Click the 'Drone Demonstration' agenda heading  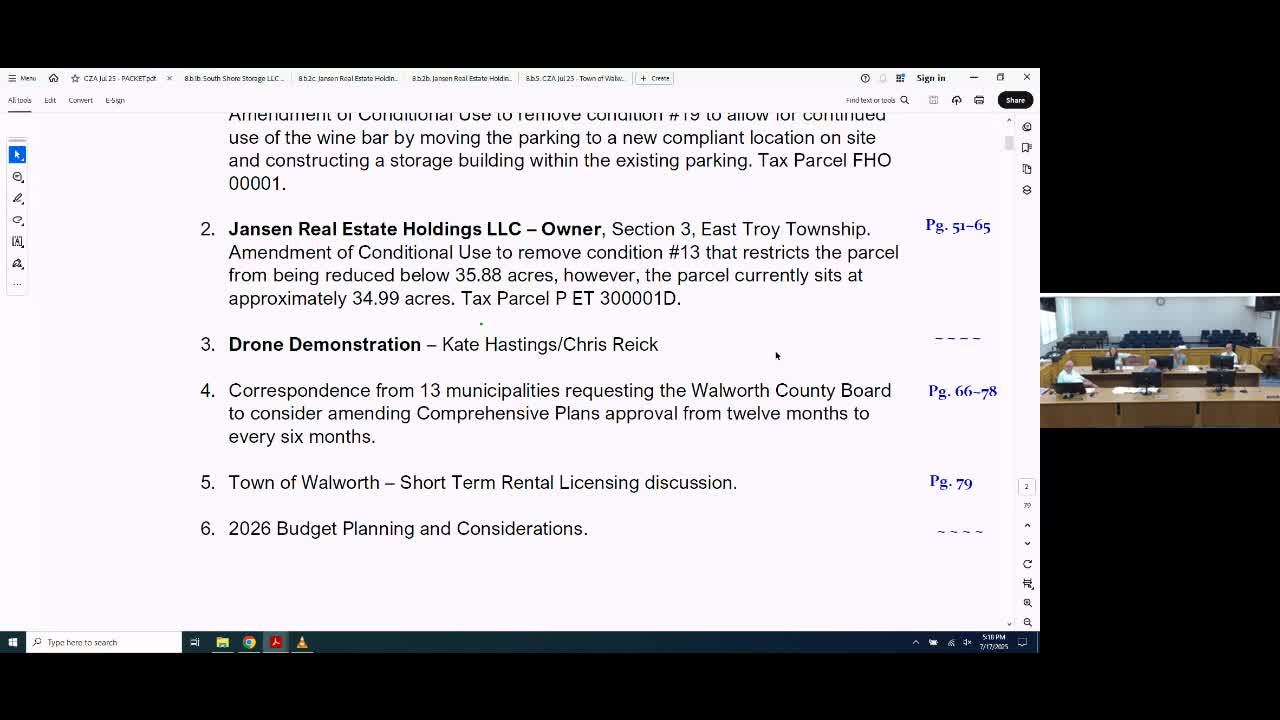click(x=325, y=345)
